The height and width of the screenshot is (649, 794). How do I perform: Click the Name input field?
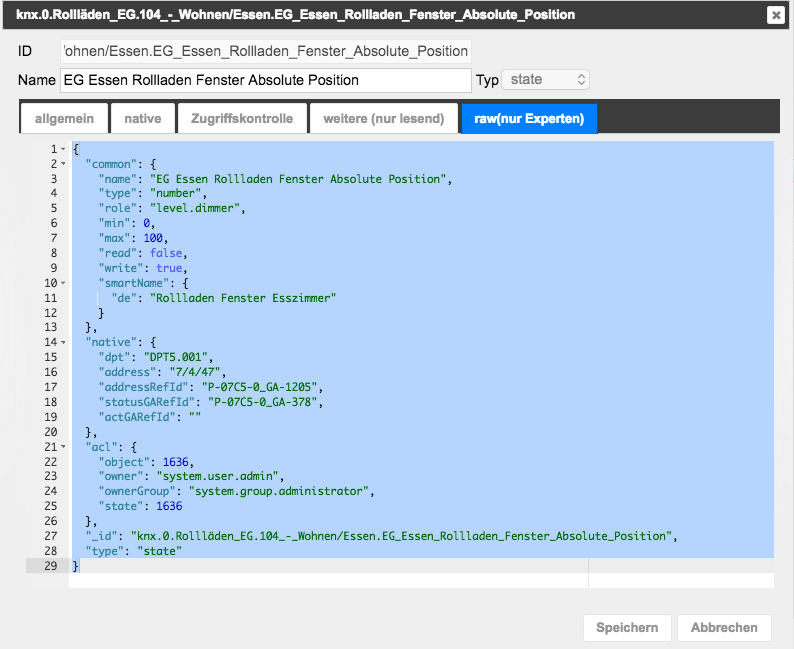266,80
